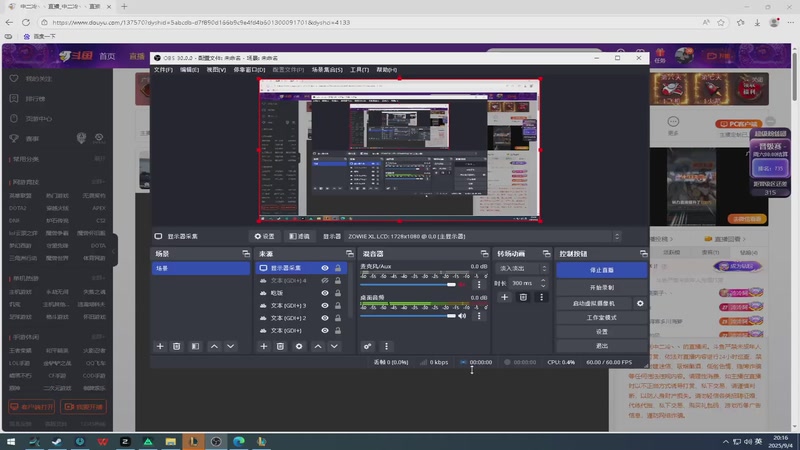Image resolution: width=800 pixels, height=450 pixels.
Task: Delete the selected scene with trash icon
Action: click(x=177, y=346)
